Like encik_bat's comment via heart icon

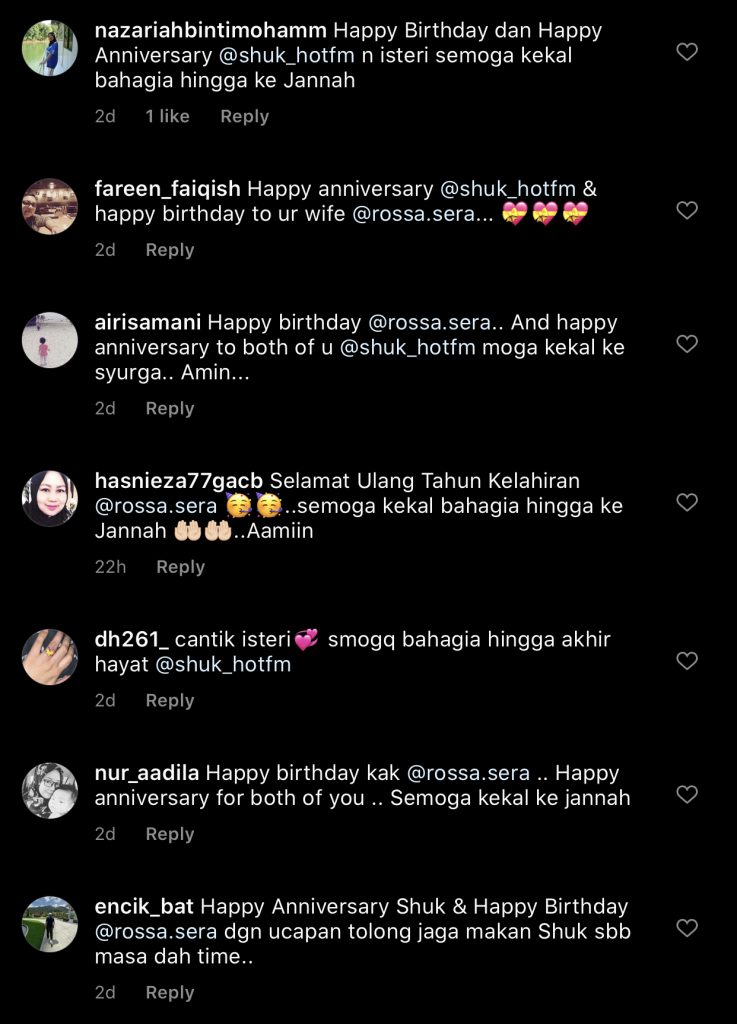687,928
